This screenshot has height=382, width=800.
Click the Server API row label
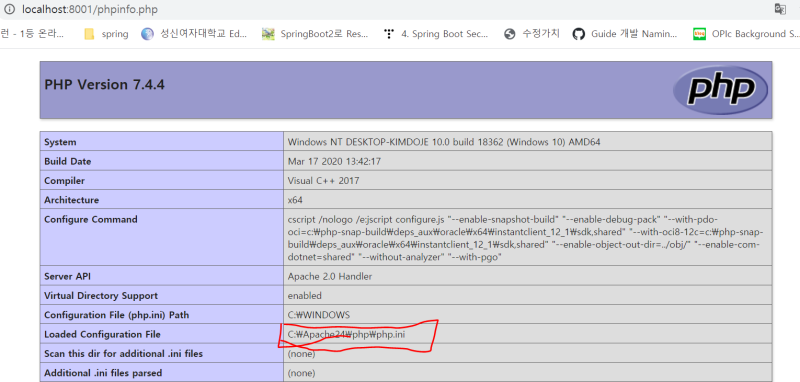point(68,276)
